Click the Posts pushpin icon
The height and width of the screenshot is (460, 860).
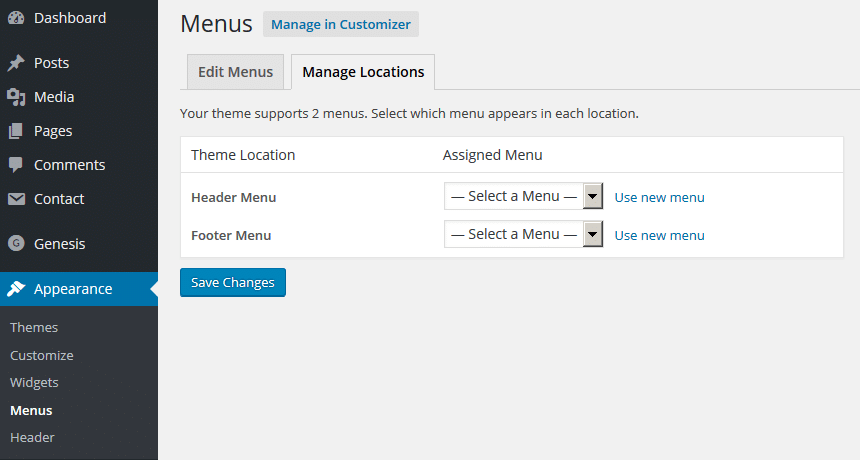[x=16, y=63]
